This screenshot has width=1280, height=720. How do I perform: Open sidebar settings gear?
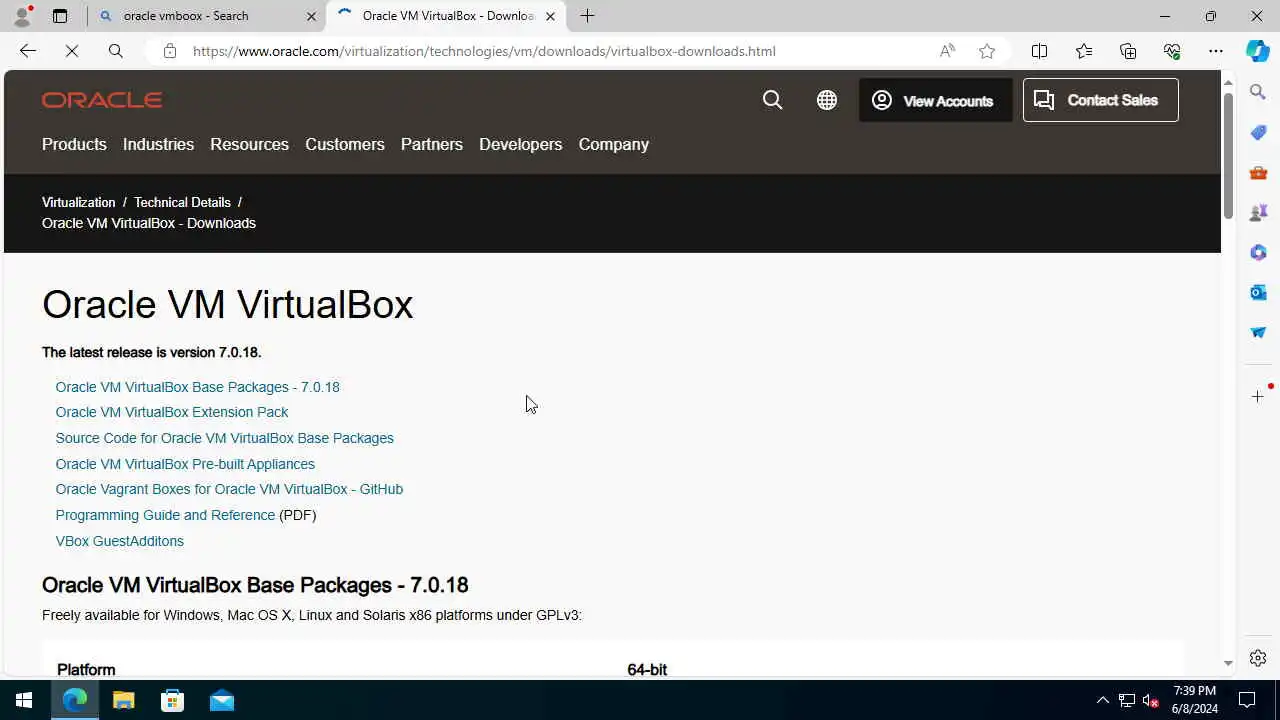[x=1258, y=658]
